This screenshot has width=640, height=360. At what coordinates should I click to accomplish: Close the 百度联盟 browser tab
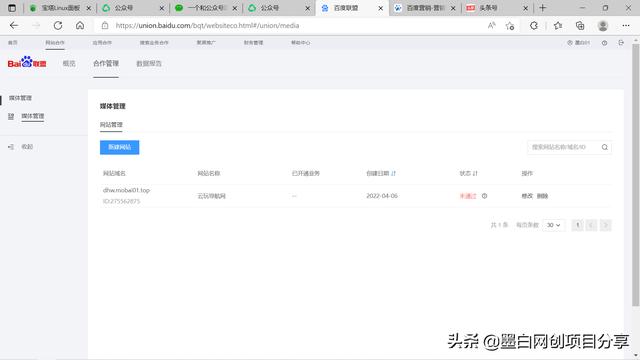tap(380, 8)
